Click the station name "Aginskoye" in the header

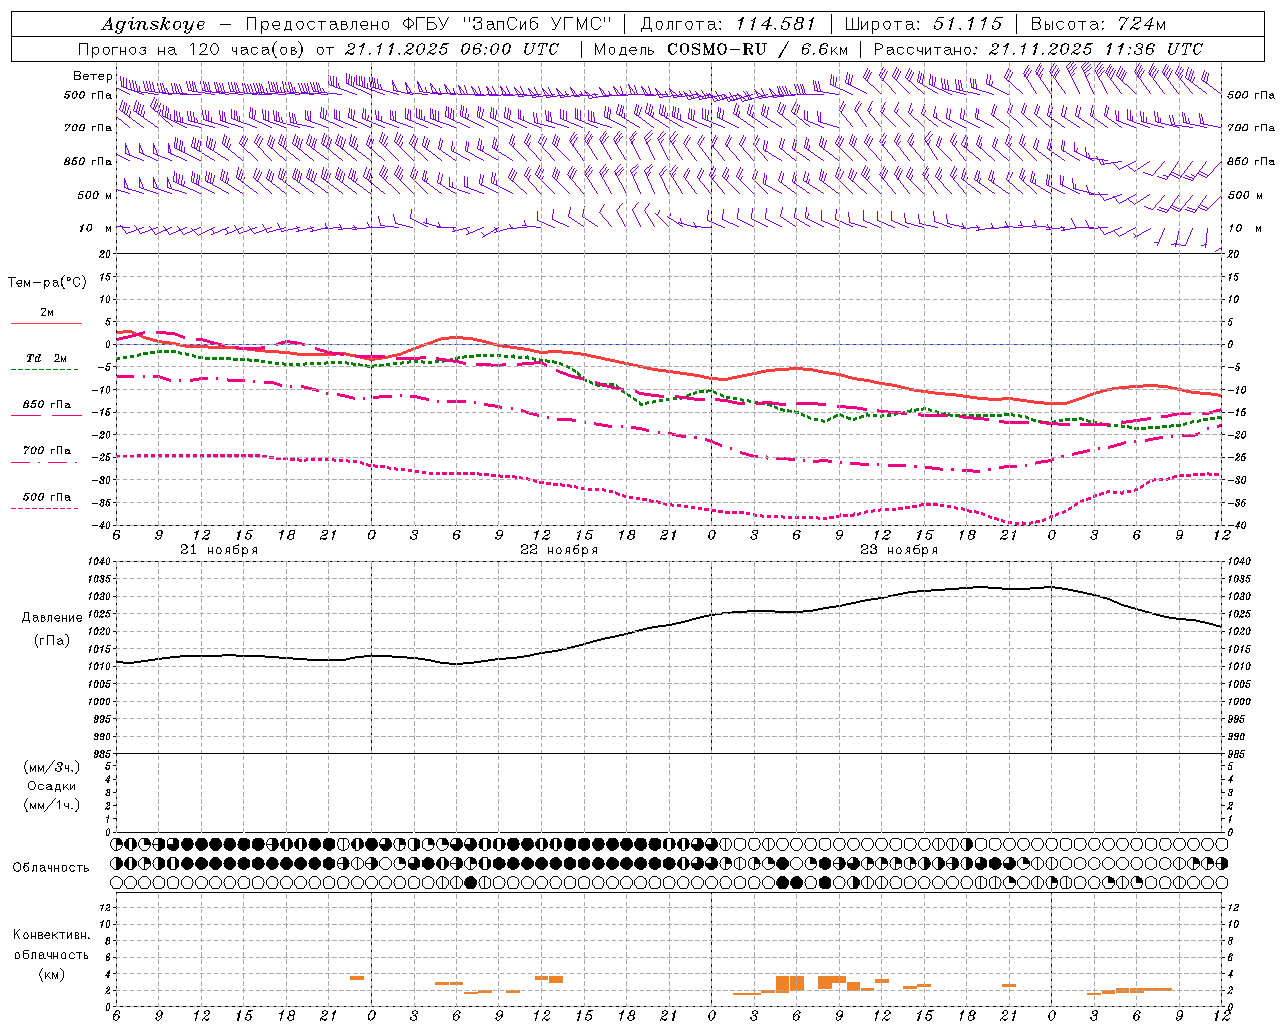pos(153,24)
